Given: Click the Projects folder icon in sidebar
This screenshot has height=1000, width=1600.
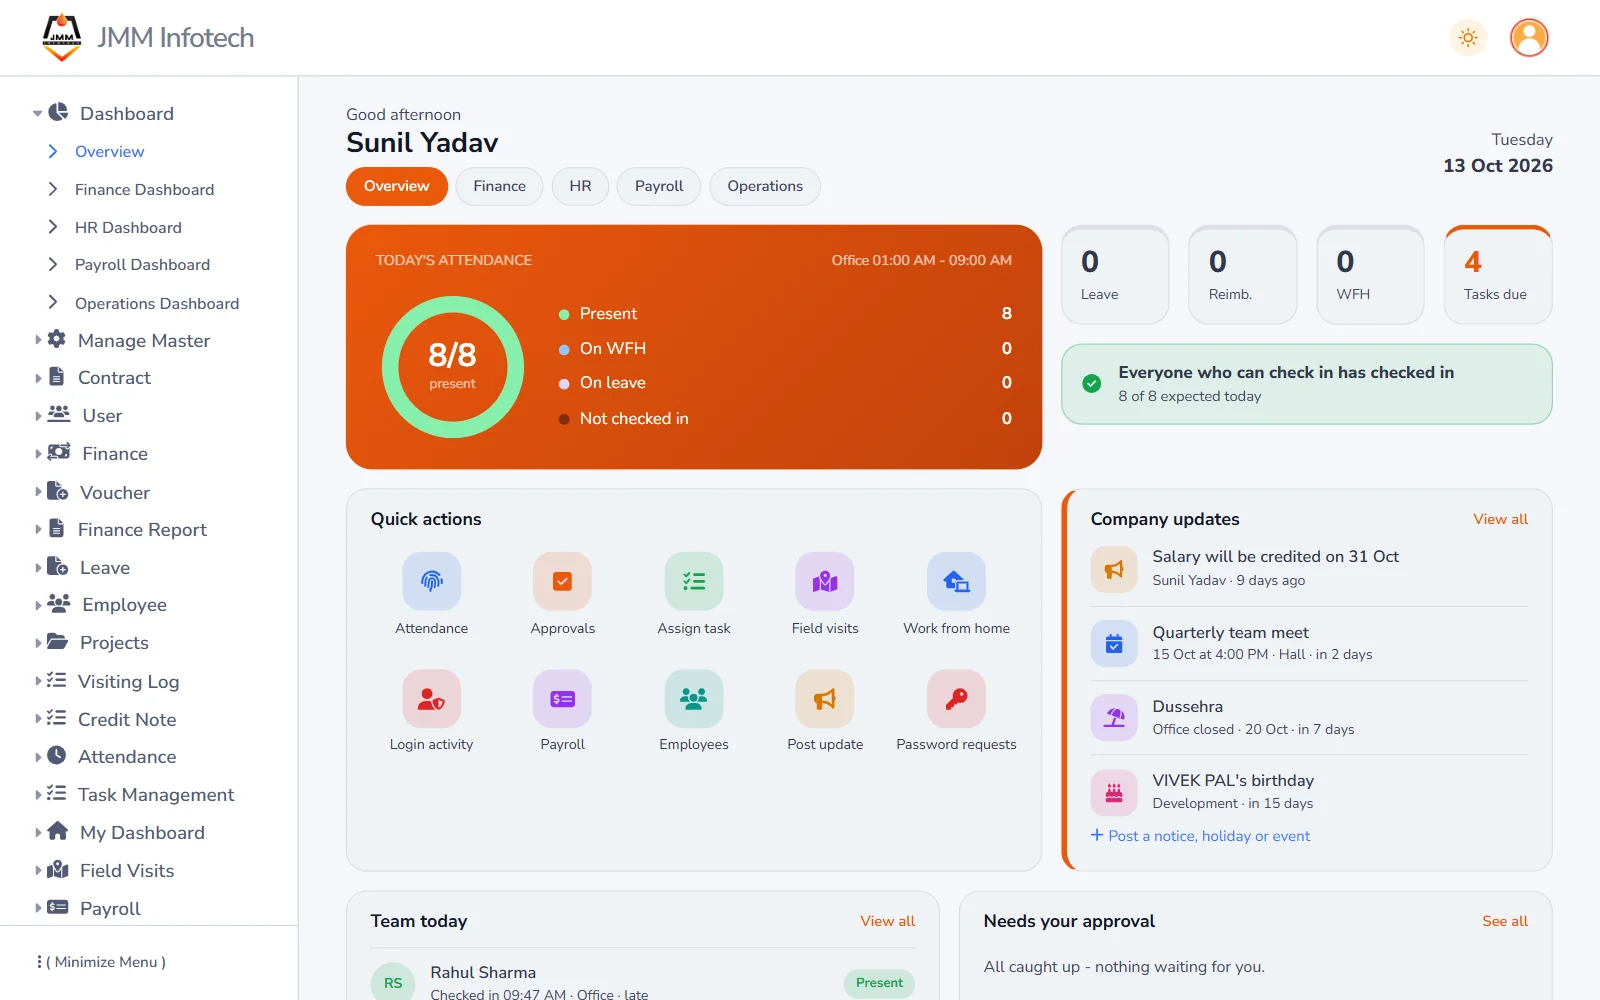Looking at the screenshot, I should [58, 642].
